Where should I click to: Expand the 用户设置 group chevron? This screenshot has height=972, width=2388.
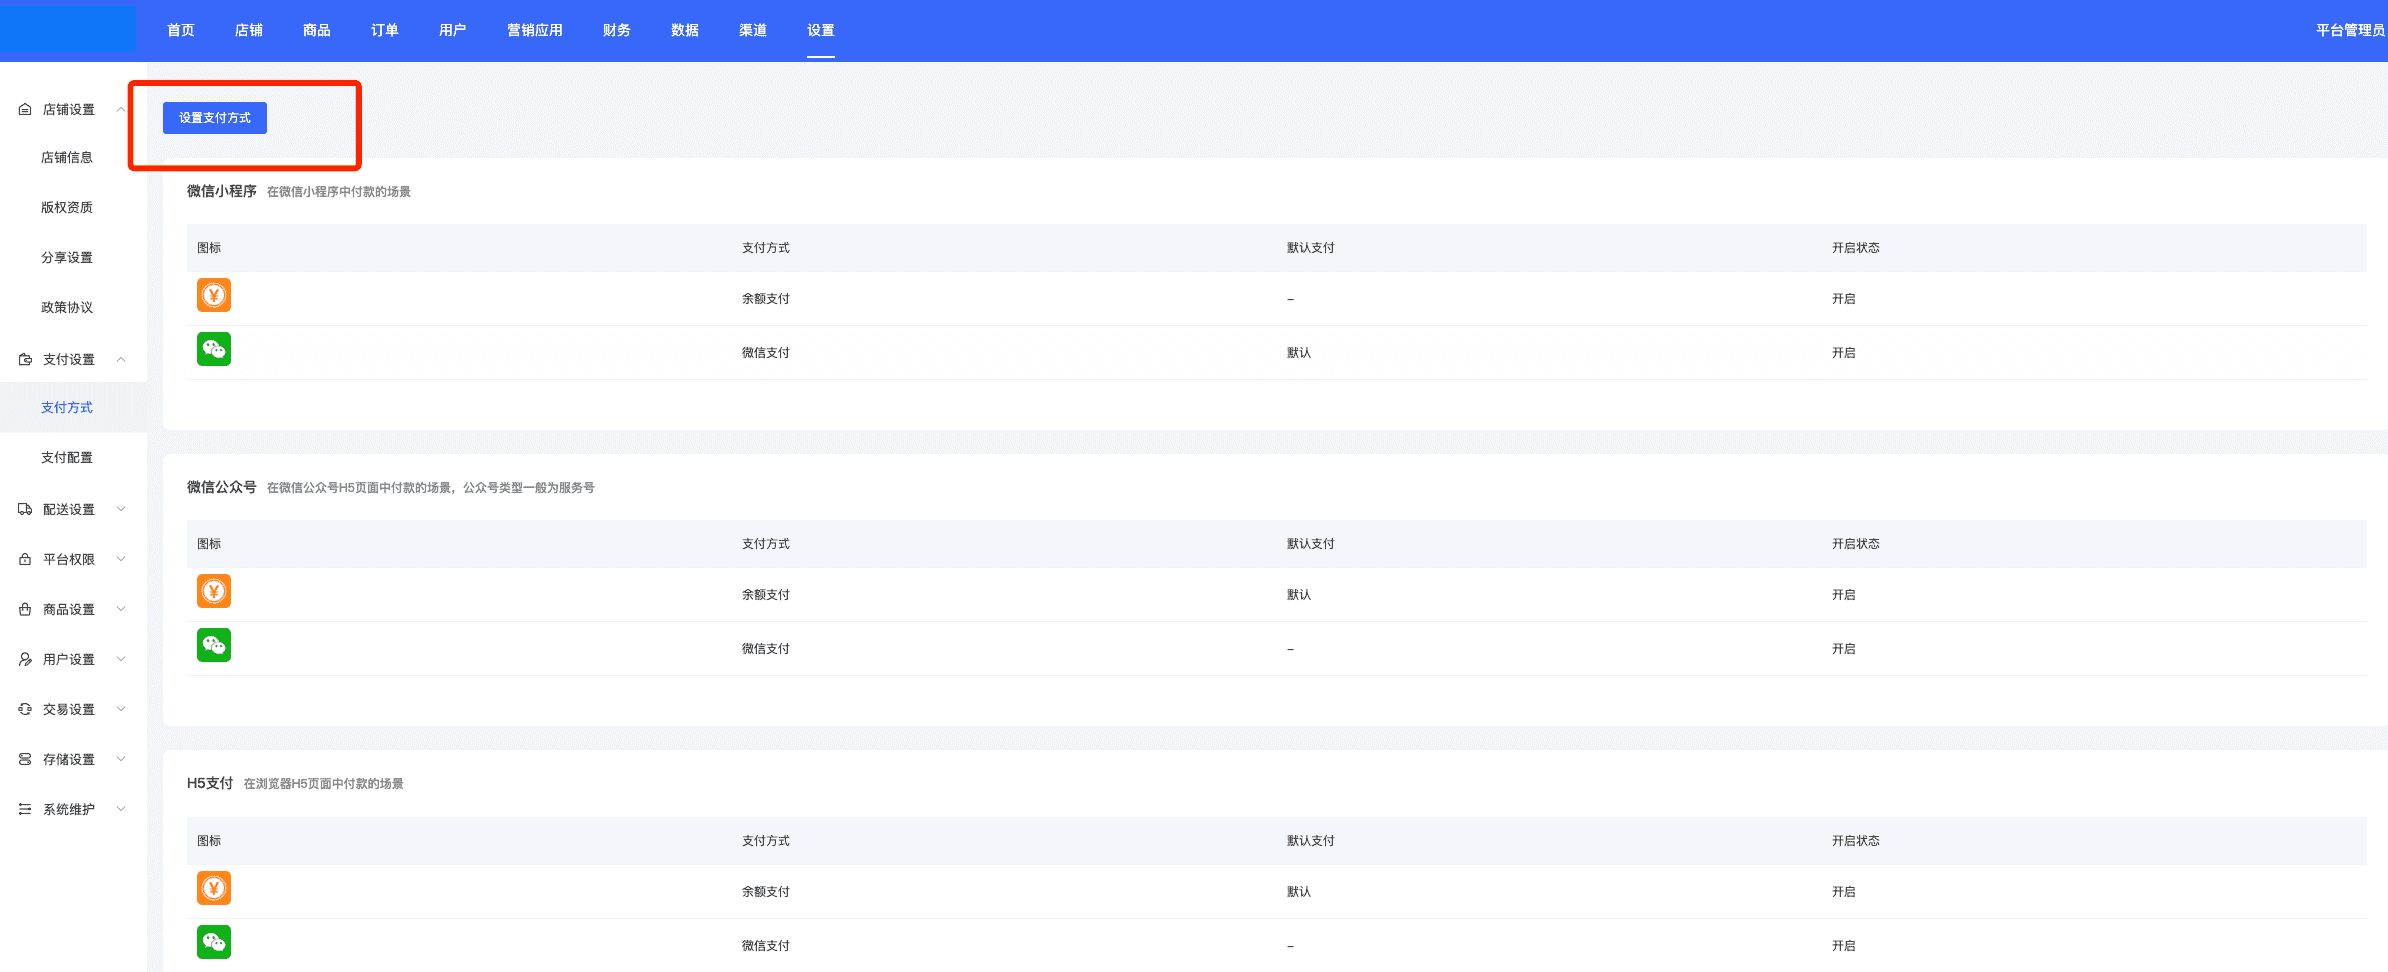point(121,659)
